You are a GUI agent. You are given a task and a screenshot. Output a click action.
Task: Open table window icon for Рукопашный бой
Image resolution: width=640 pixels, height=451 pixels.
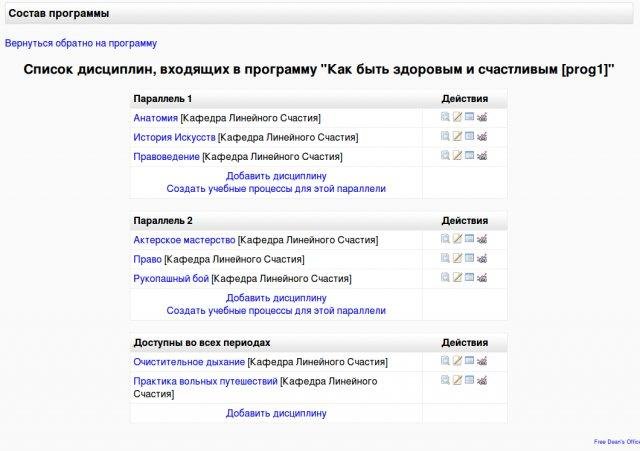469,278
